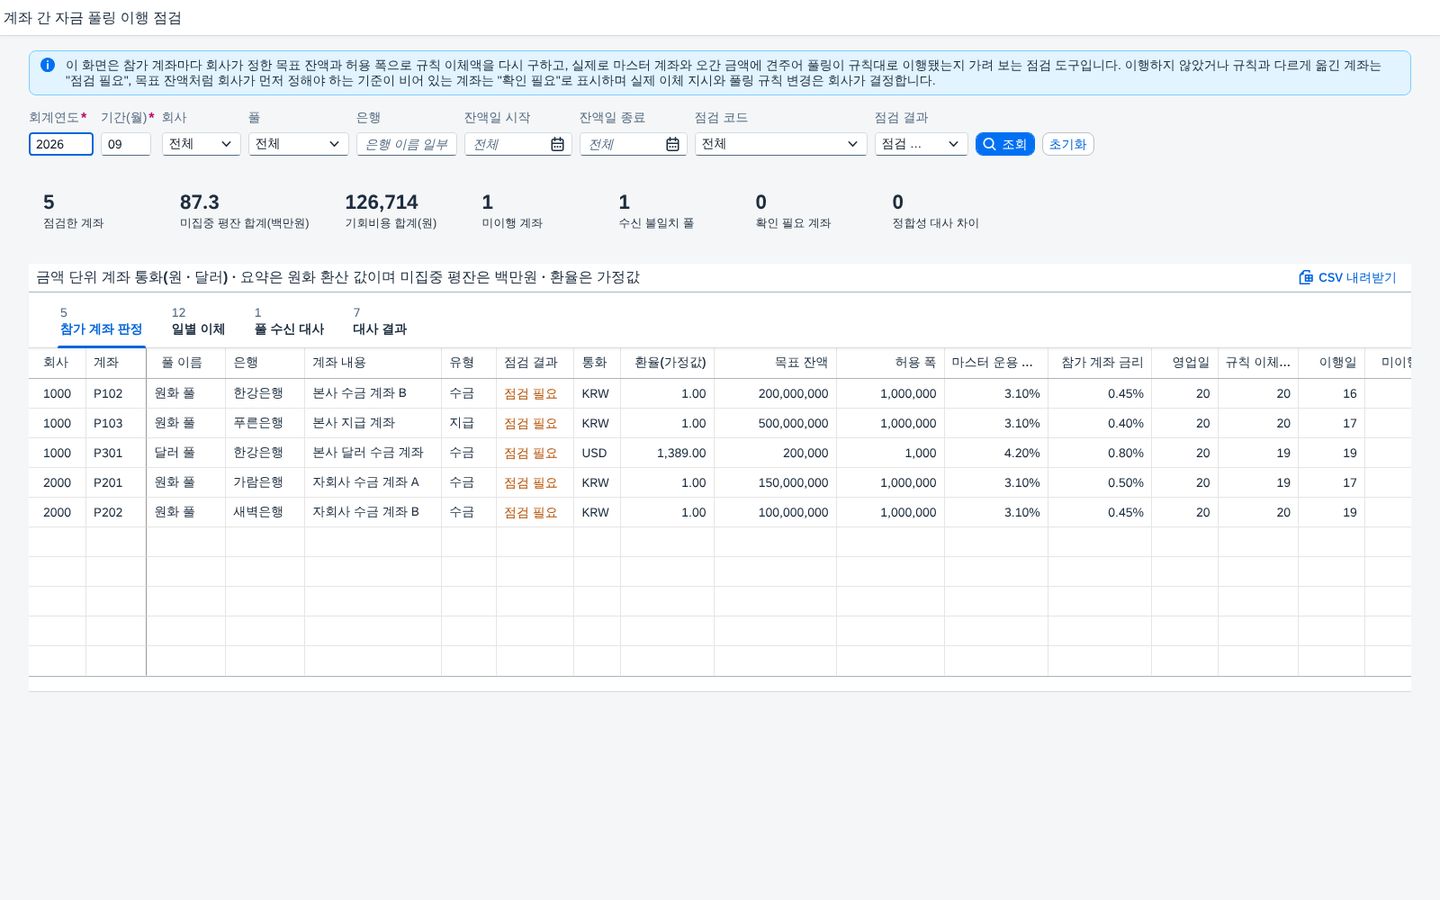Click the 은행 이름 일부 input field
This screenshot has width=1440, height=900.
click(406, 144)
